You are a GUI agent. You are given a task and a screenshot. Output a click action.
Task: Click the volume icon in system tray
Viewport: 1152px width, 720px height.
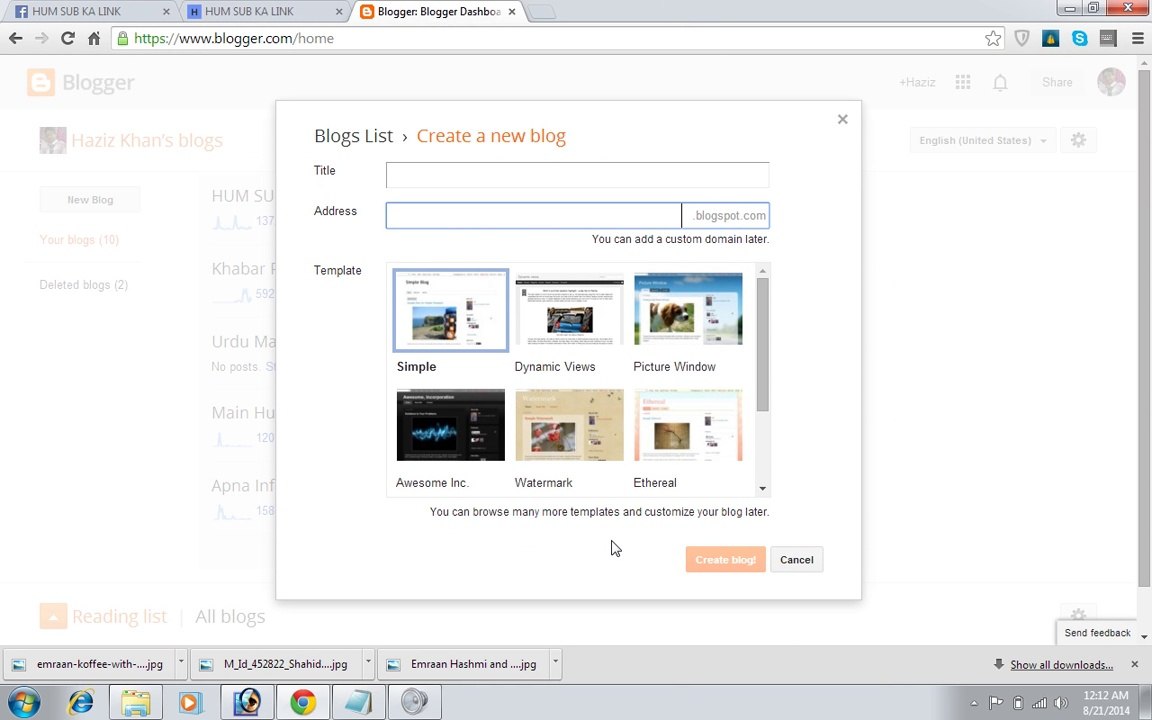tap(1060, 703)
